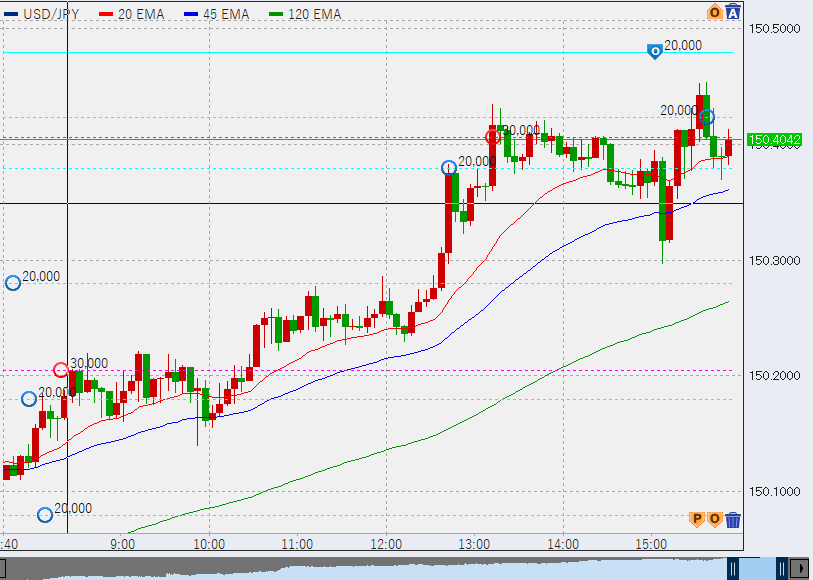Click the blue circle marker near 12:45 candle

pos(450,167)
